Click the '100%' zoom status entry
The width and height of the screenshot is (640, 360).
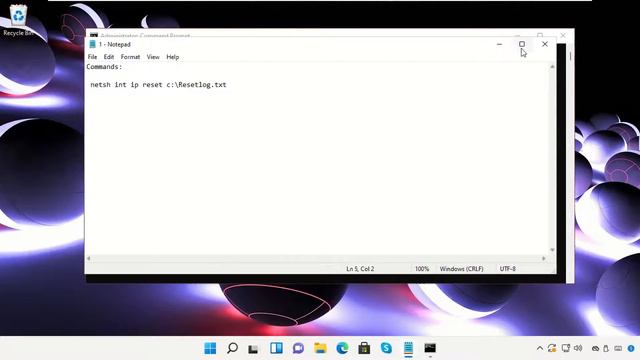[x=422, y=269]
